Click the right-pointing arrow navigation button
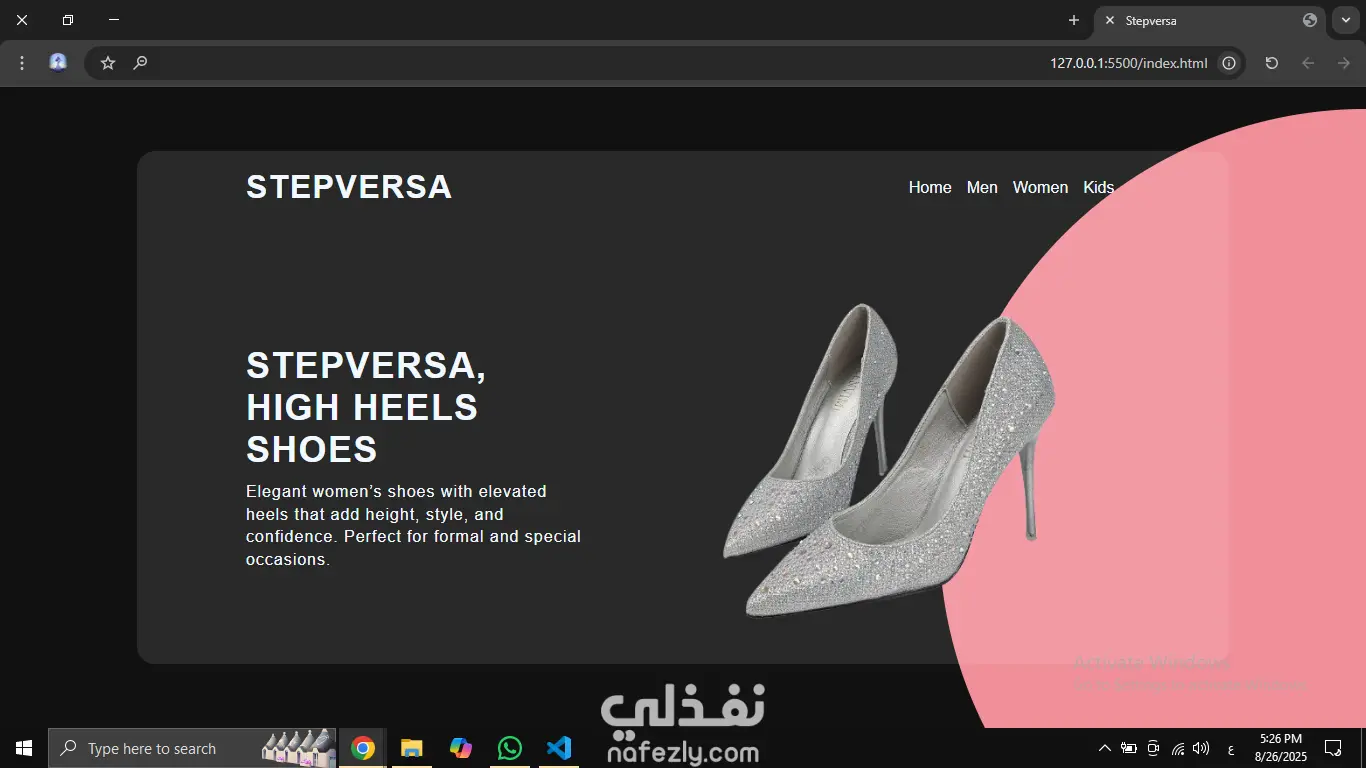The height and width of the screenshot is (768, 1366). point(1344,63)
